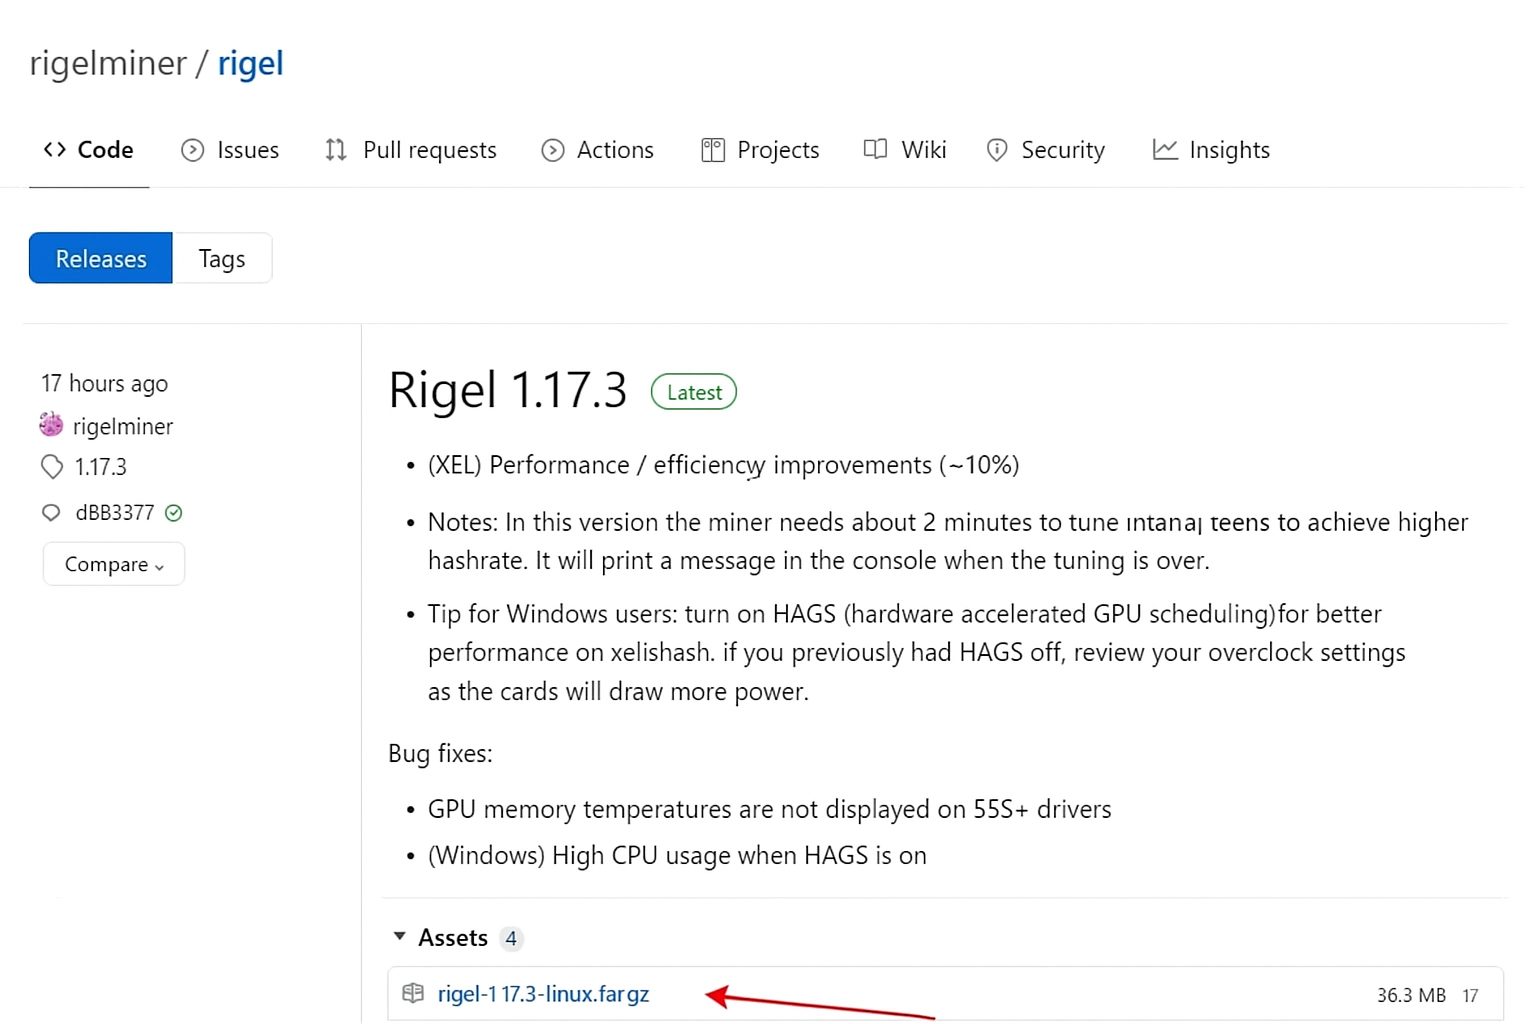The width and height of the screenshot is (1536, 1024).
Task: Click the Code angle-brackets icon
Action: tap(55, 149)
